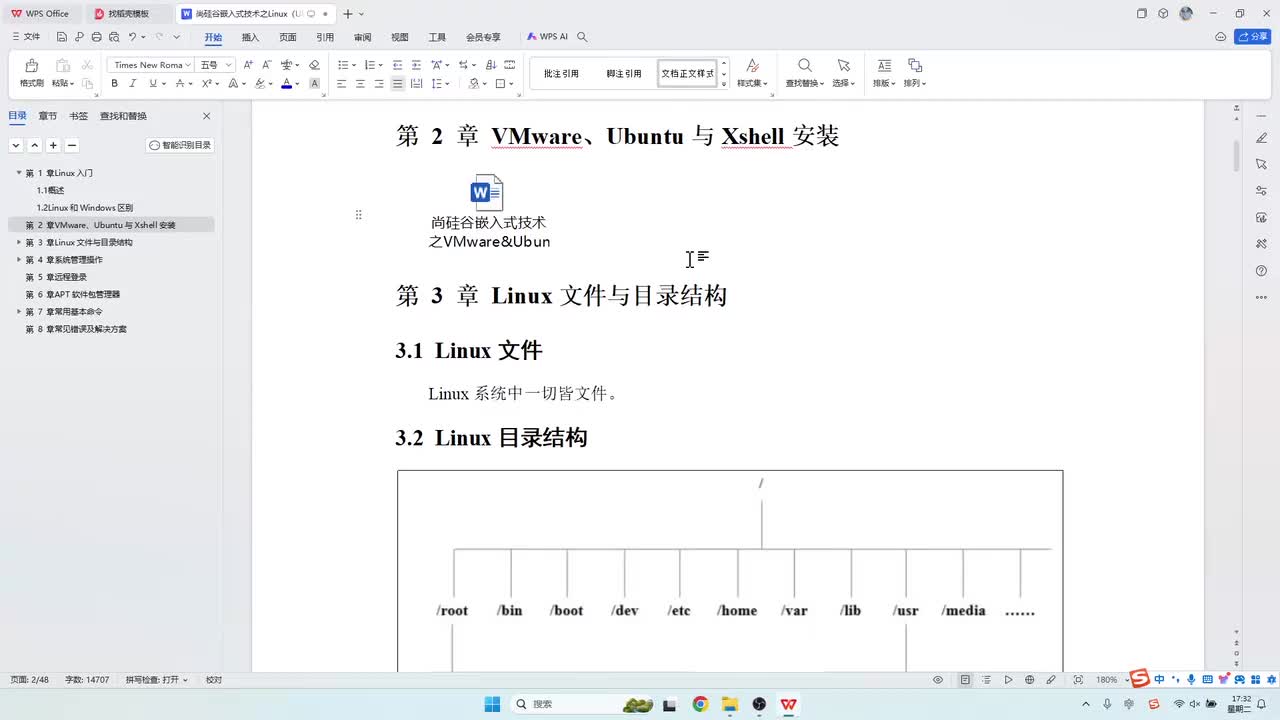Toggle character shading button
Screen dimensions: 1280x720
[314, 84]
